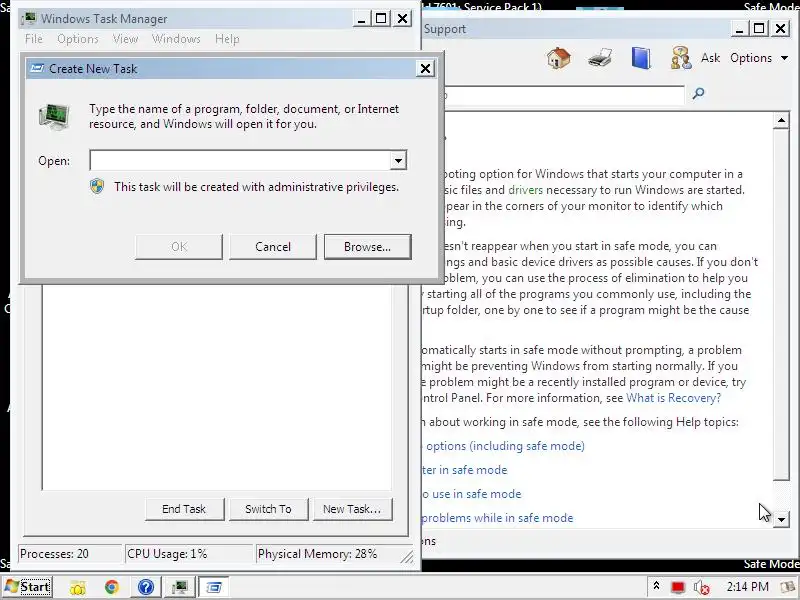Image resolution: width=800 pixels, height=600 pixels.
Task: Open Windows Explorer from the taskbar
Action: [x=78, y=587]
